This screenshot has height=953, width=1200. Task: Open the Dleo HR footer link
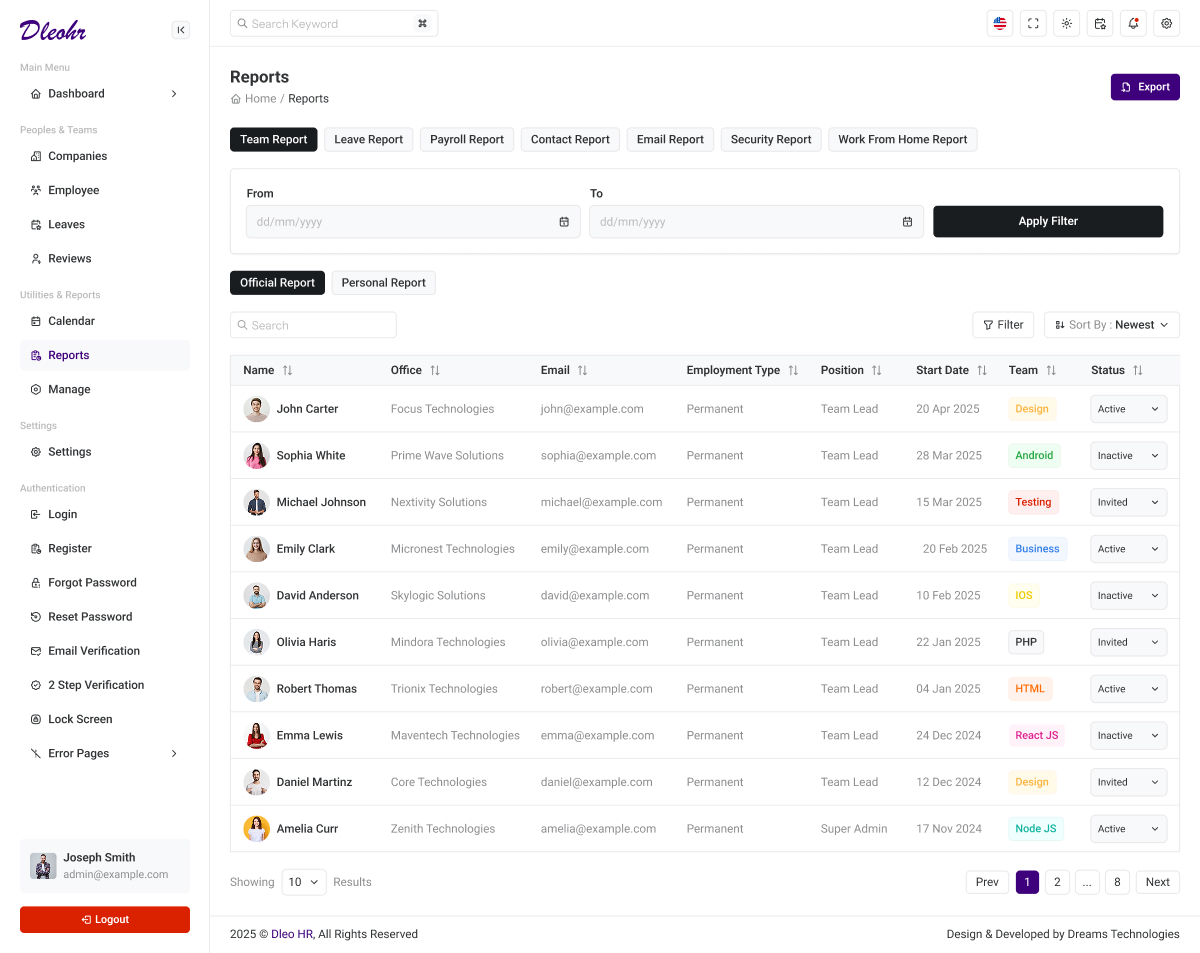(x=291, y=933)
